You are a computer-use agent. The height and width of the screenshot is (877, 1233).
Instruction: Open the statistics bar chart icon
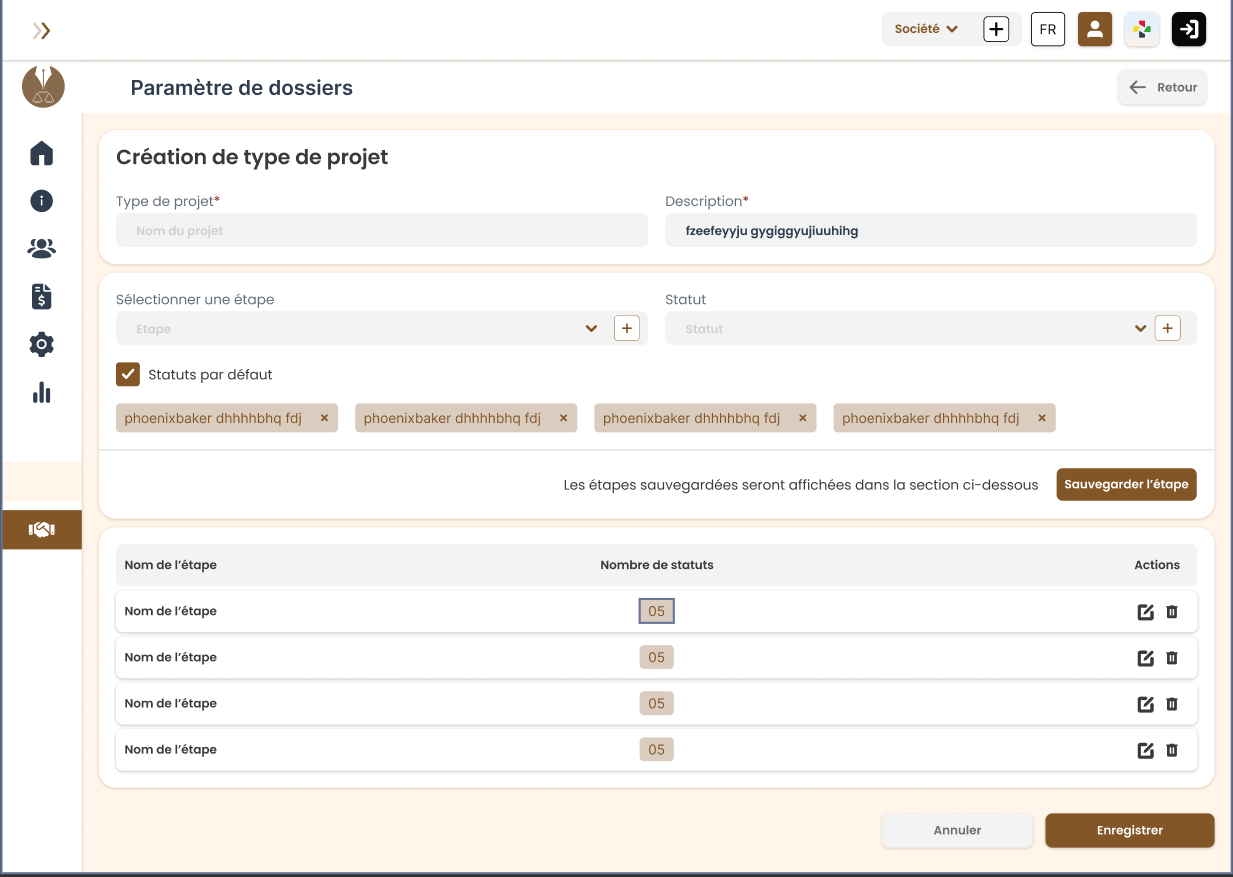click(x=41, y=392)
